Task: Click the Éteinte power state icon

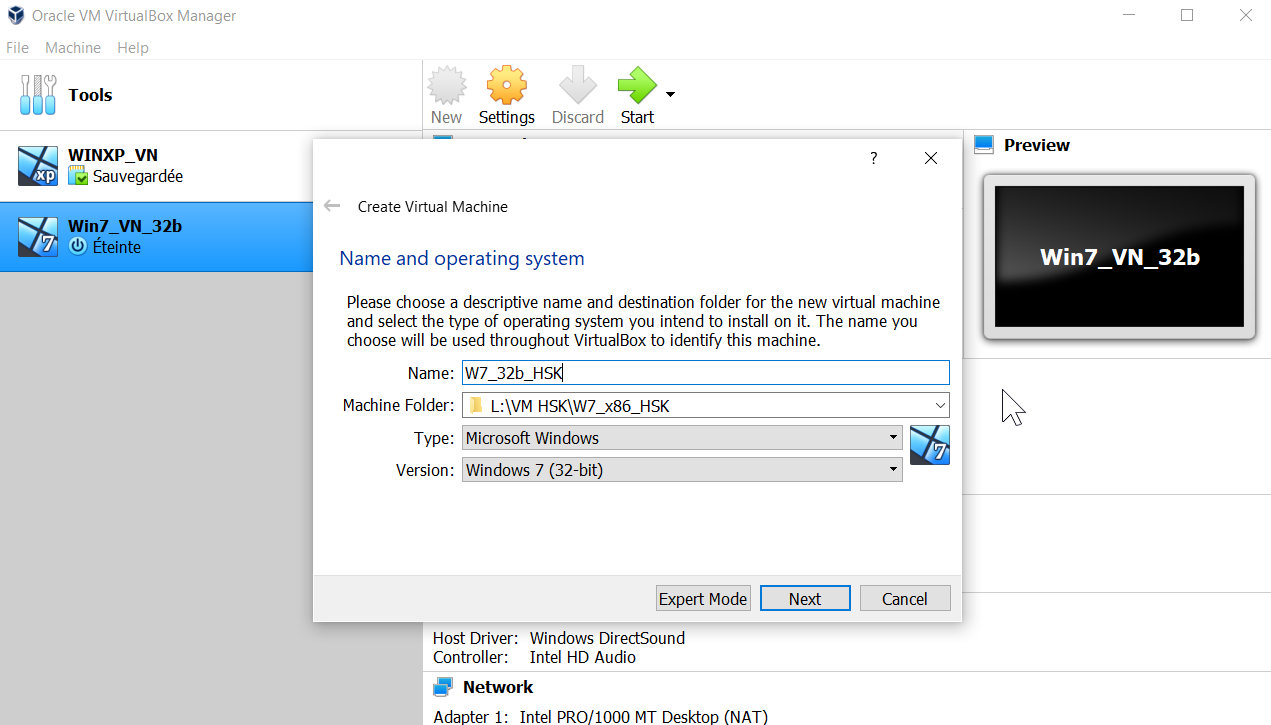Action: (x=78, y=247)
